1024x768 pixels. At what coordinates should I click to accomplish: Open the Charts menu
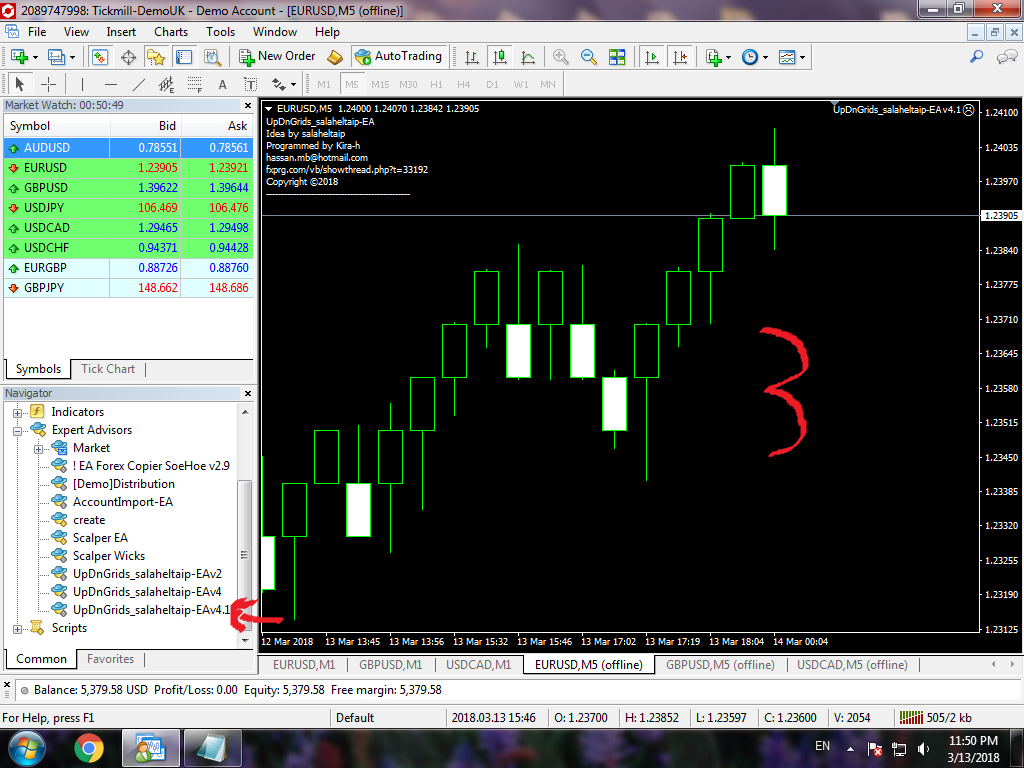(171, 32)
